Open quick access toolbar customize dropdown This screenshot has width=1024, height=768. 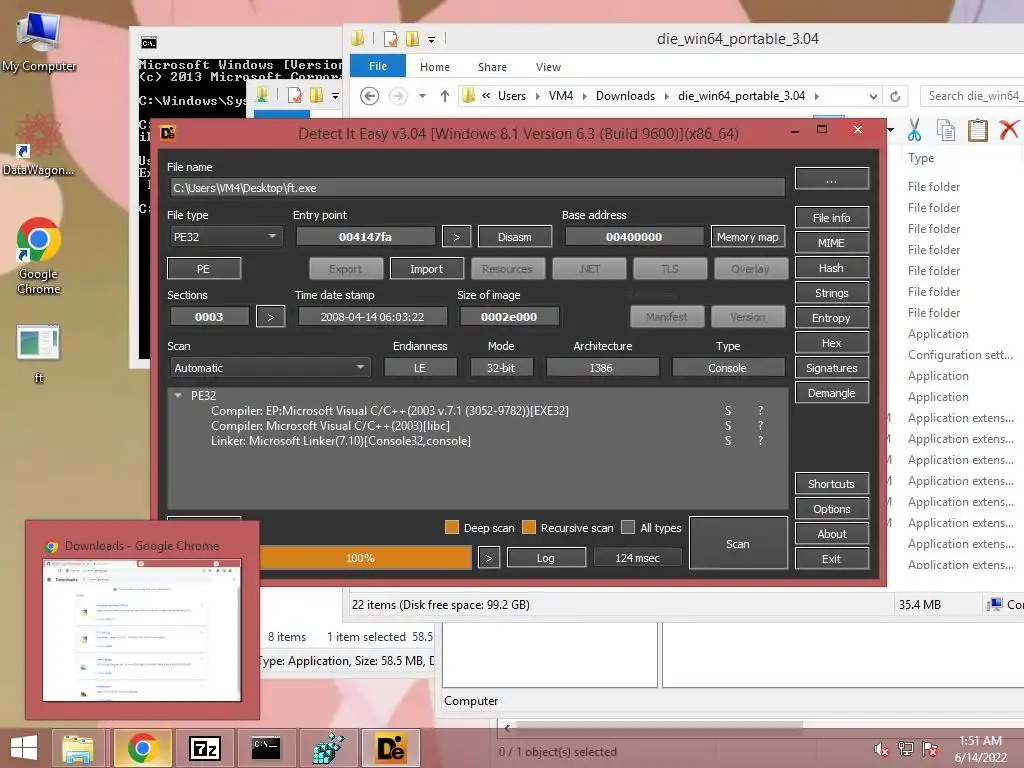click(x=432, y=40)
